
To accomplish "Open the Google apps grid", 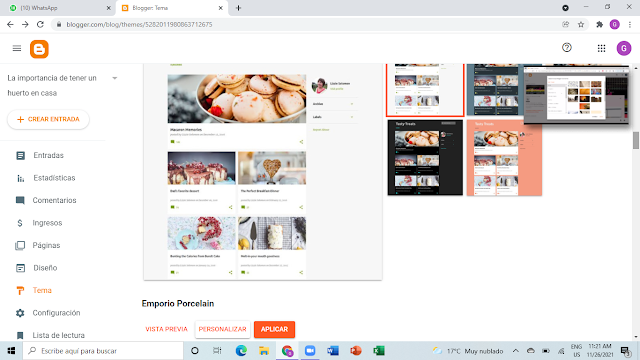I will pyautogui.click(x=601, y=49).
